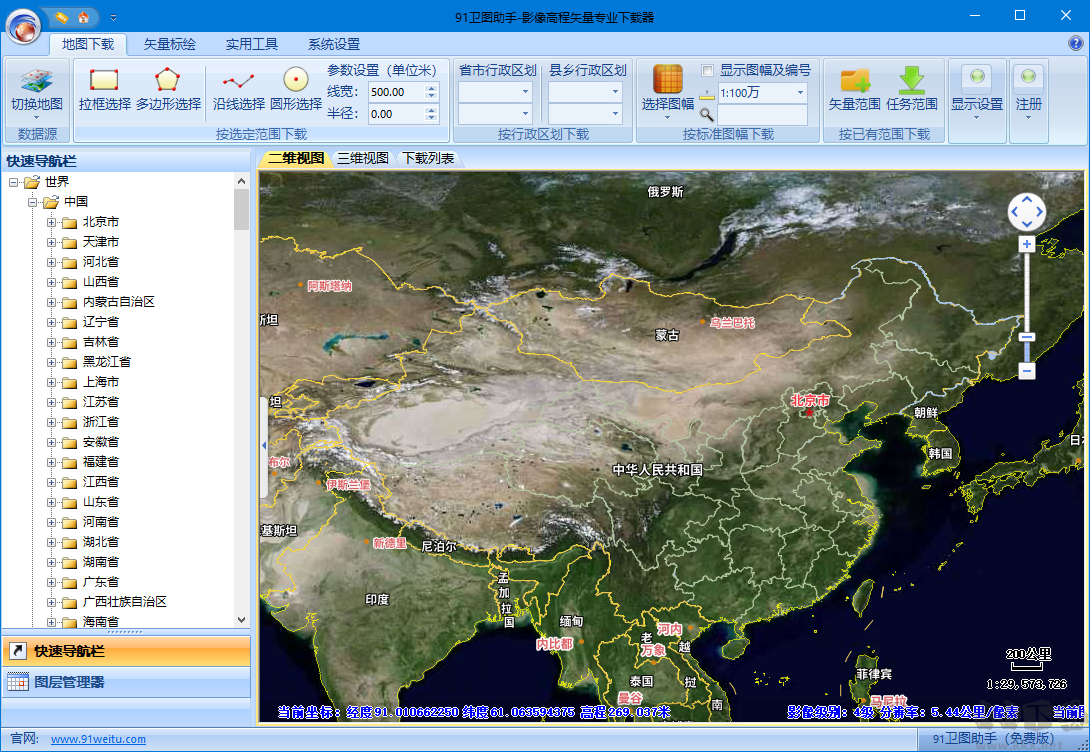The width and height of the screenshot is (1090, 752).
Task: Enable the 显示图幅及编号 checkbox
Action: pos(708,70)
